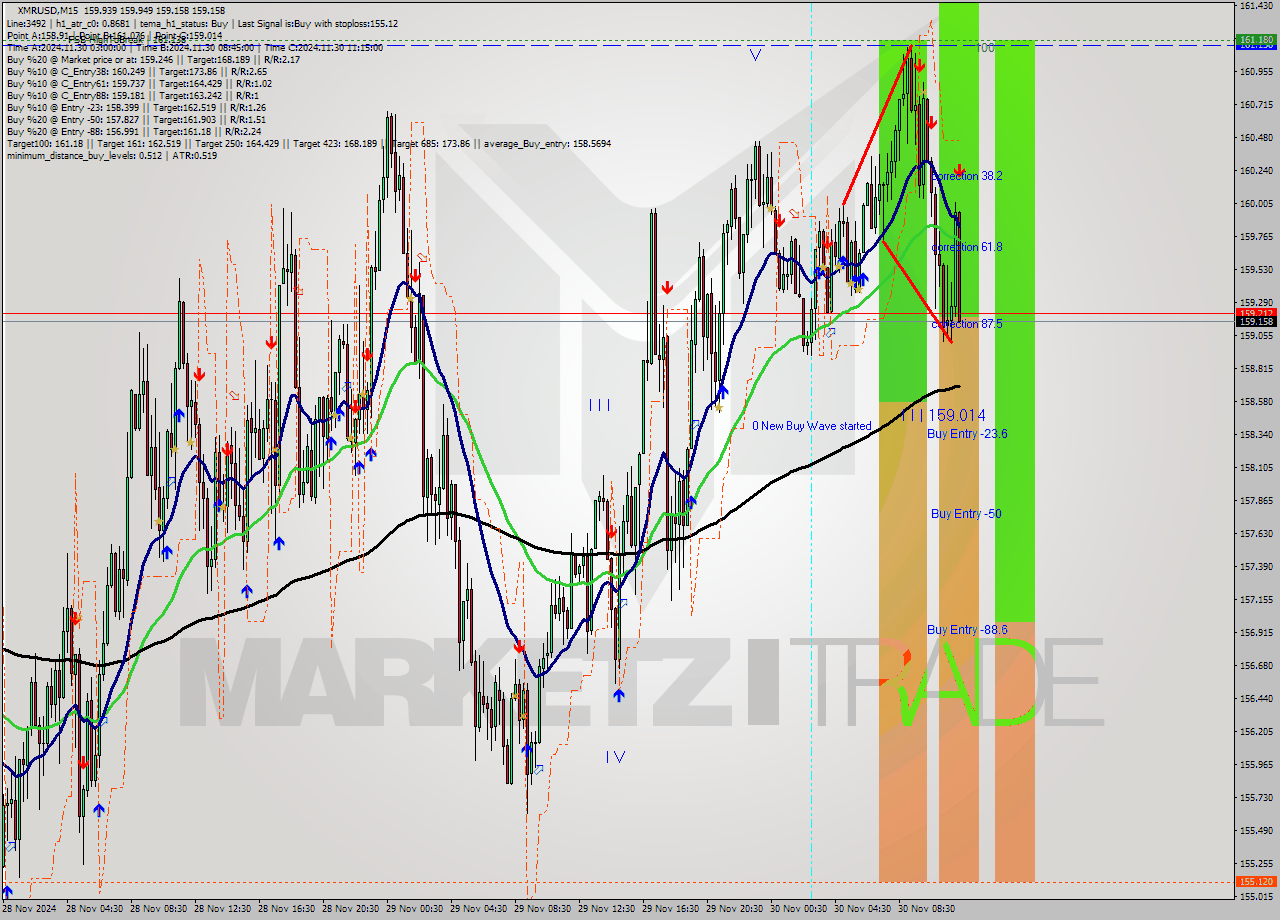The image size is (1280, 920).
Task: Click the 160.240 price axis value
Action: pyautogui.click(x=1256, y=171)
